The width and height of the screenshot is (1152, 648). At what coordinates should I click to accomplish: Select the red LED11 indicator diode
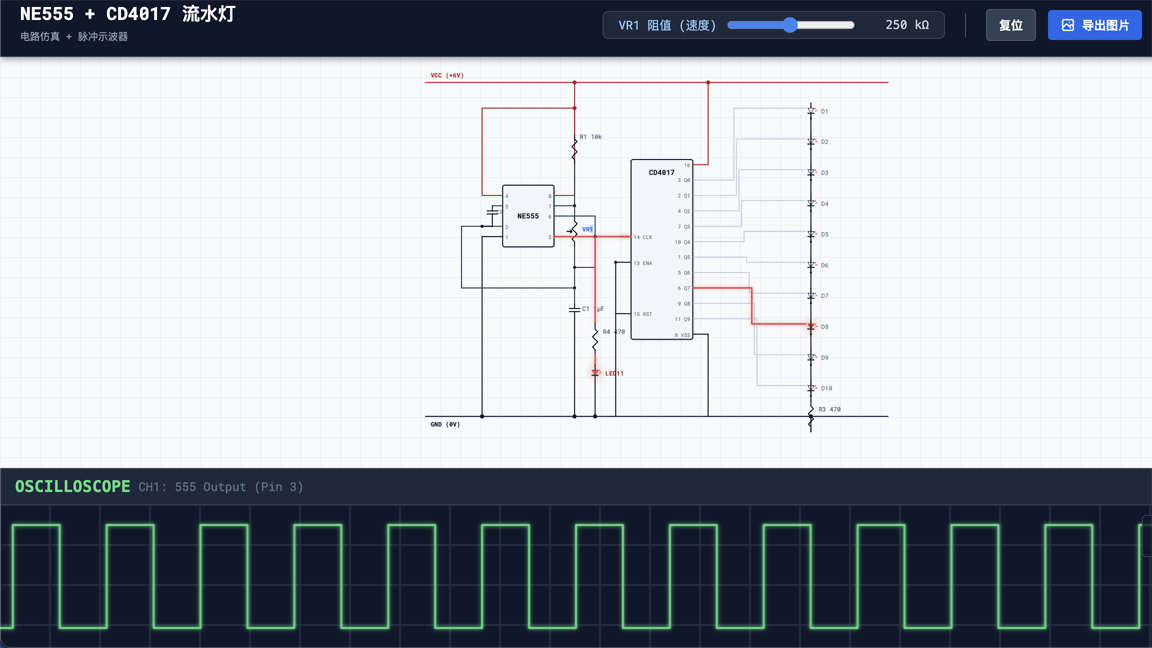pos(595,373)
